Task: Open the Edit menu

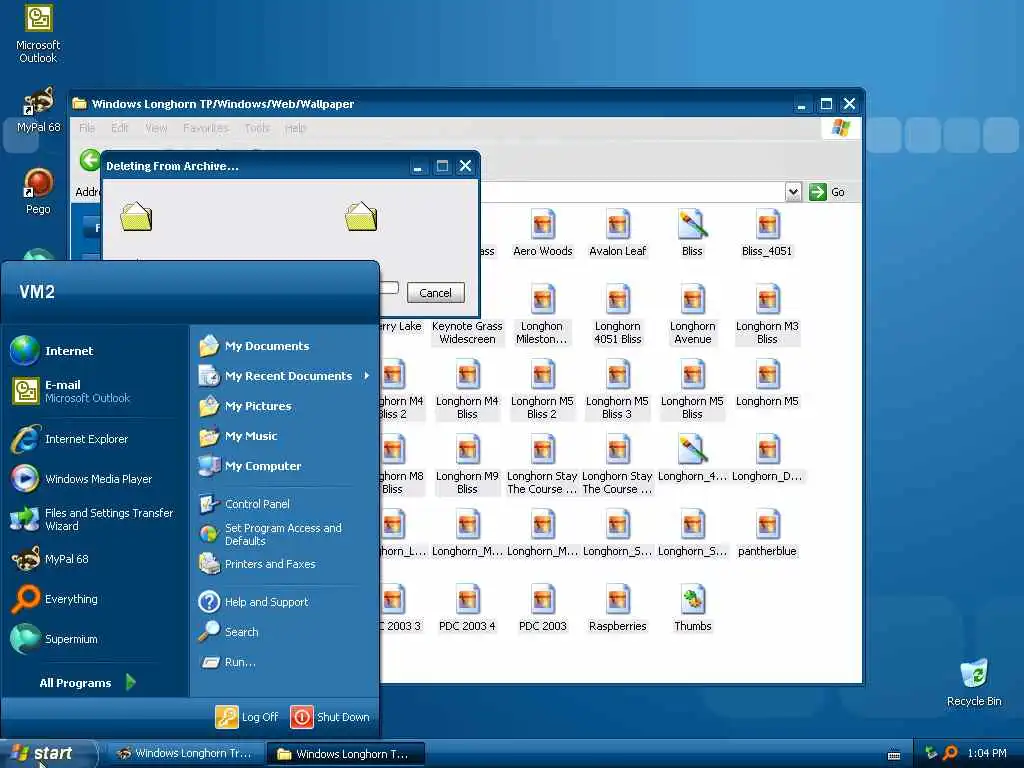Action: point(120,128)
